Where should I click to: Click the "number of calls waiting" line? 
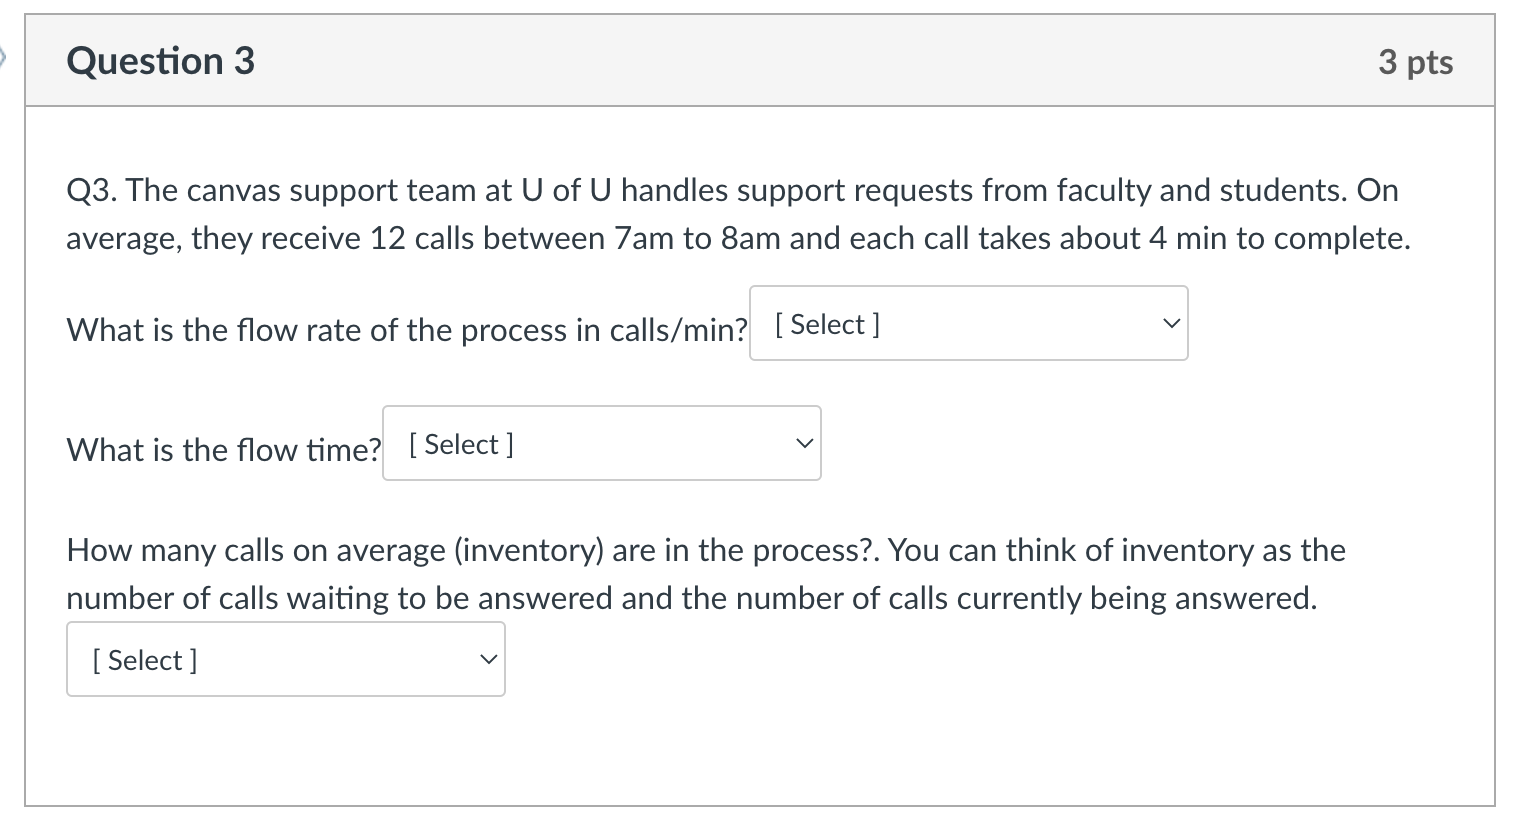(x=691, y=598)
